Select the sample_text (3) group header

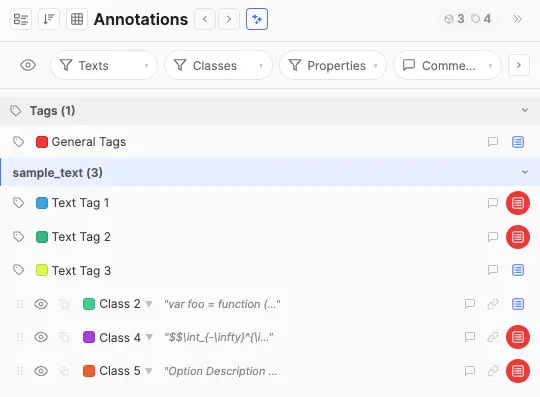270,172
